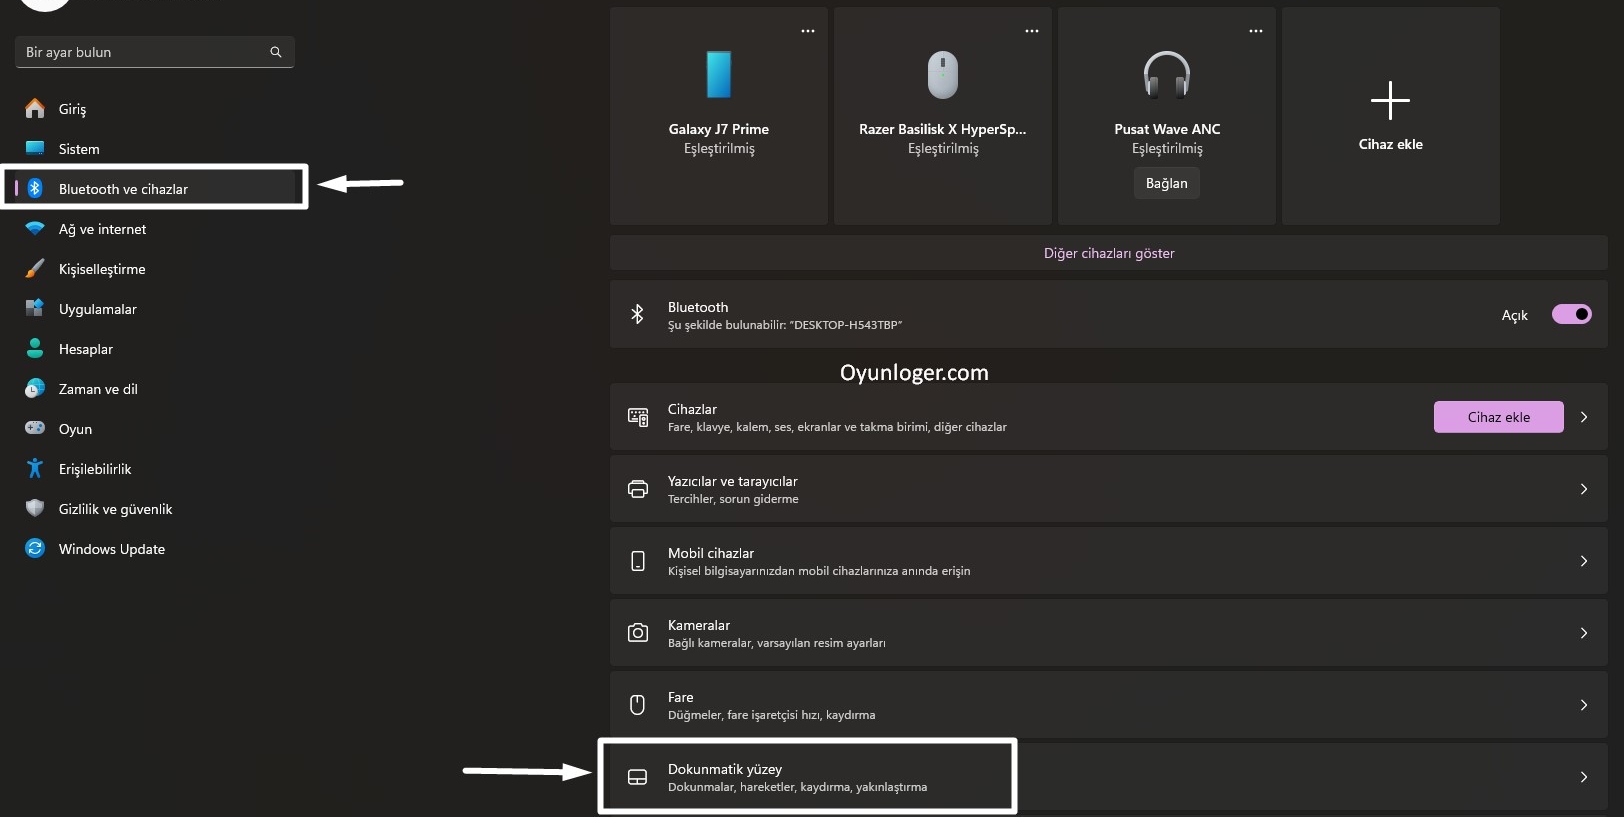Click the Cihaz ekle tile label
Viewport: 1624px width, 817px height.
[x=1390, y=144]
